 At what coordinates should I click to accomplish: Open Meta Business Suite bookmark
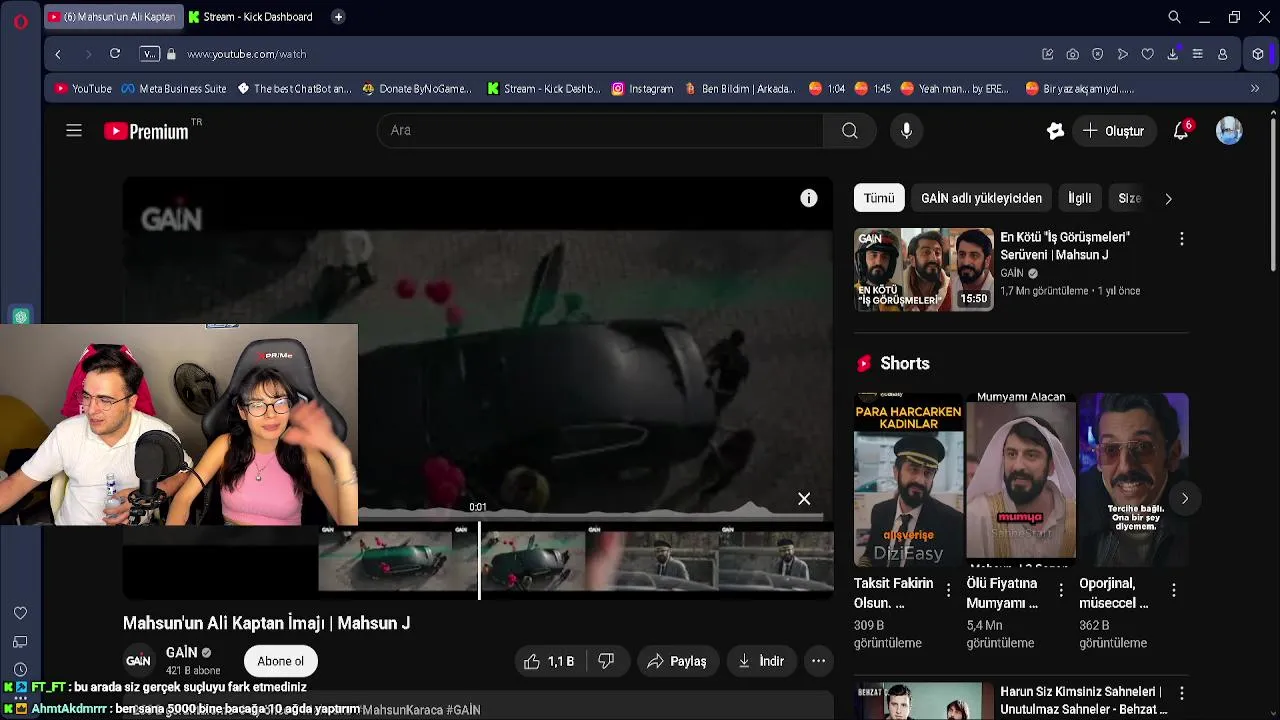pos(174,89)
